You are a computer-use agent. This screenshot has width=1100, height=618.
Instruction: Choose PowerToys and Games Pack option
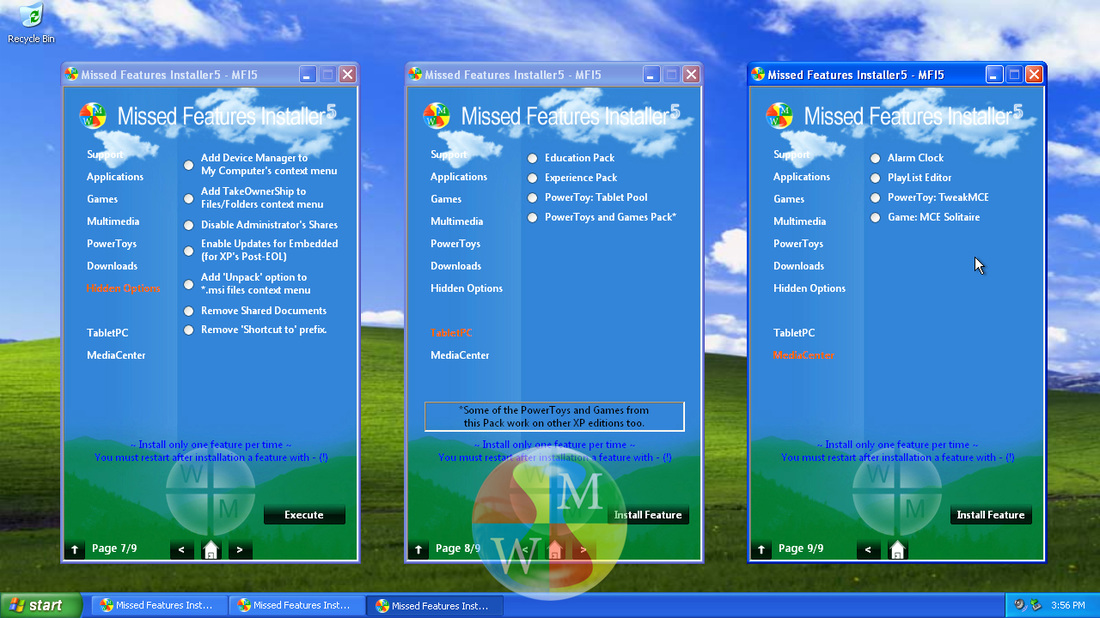click(x=532, y=217)
